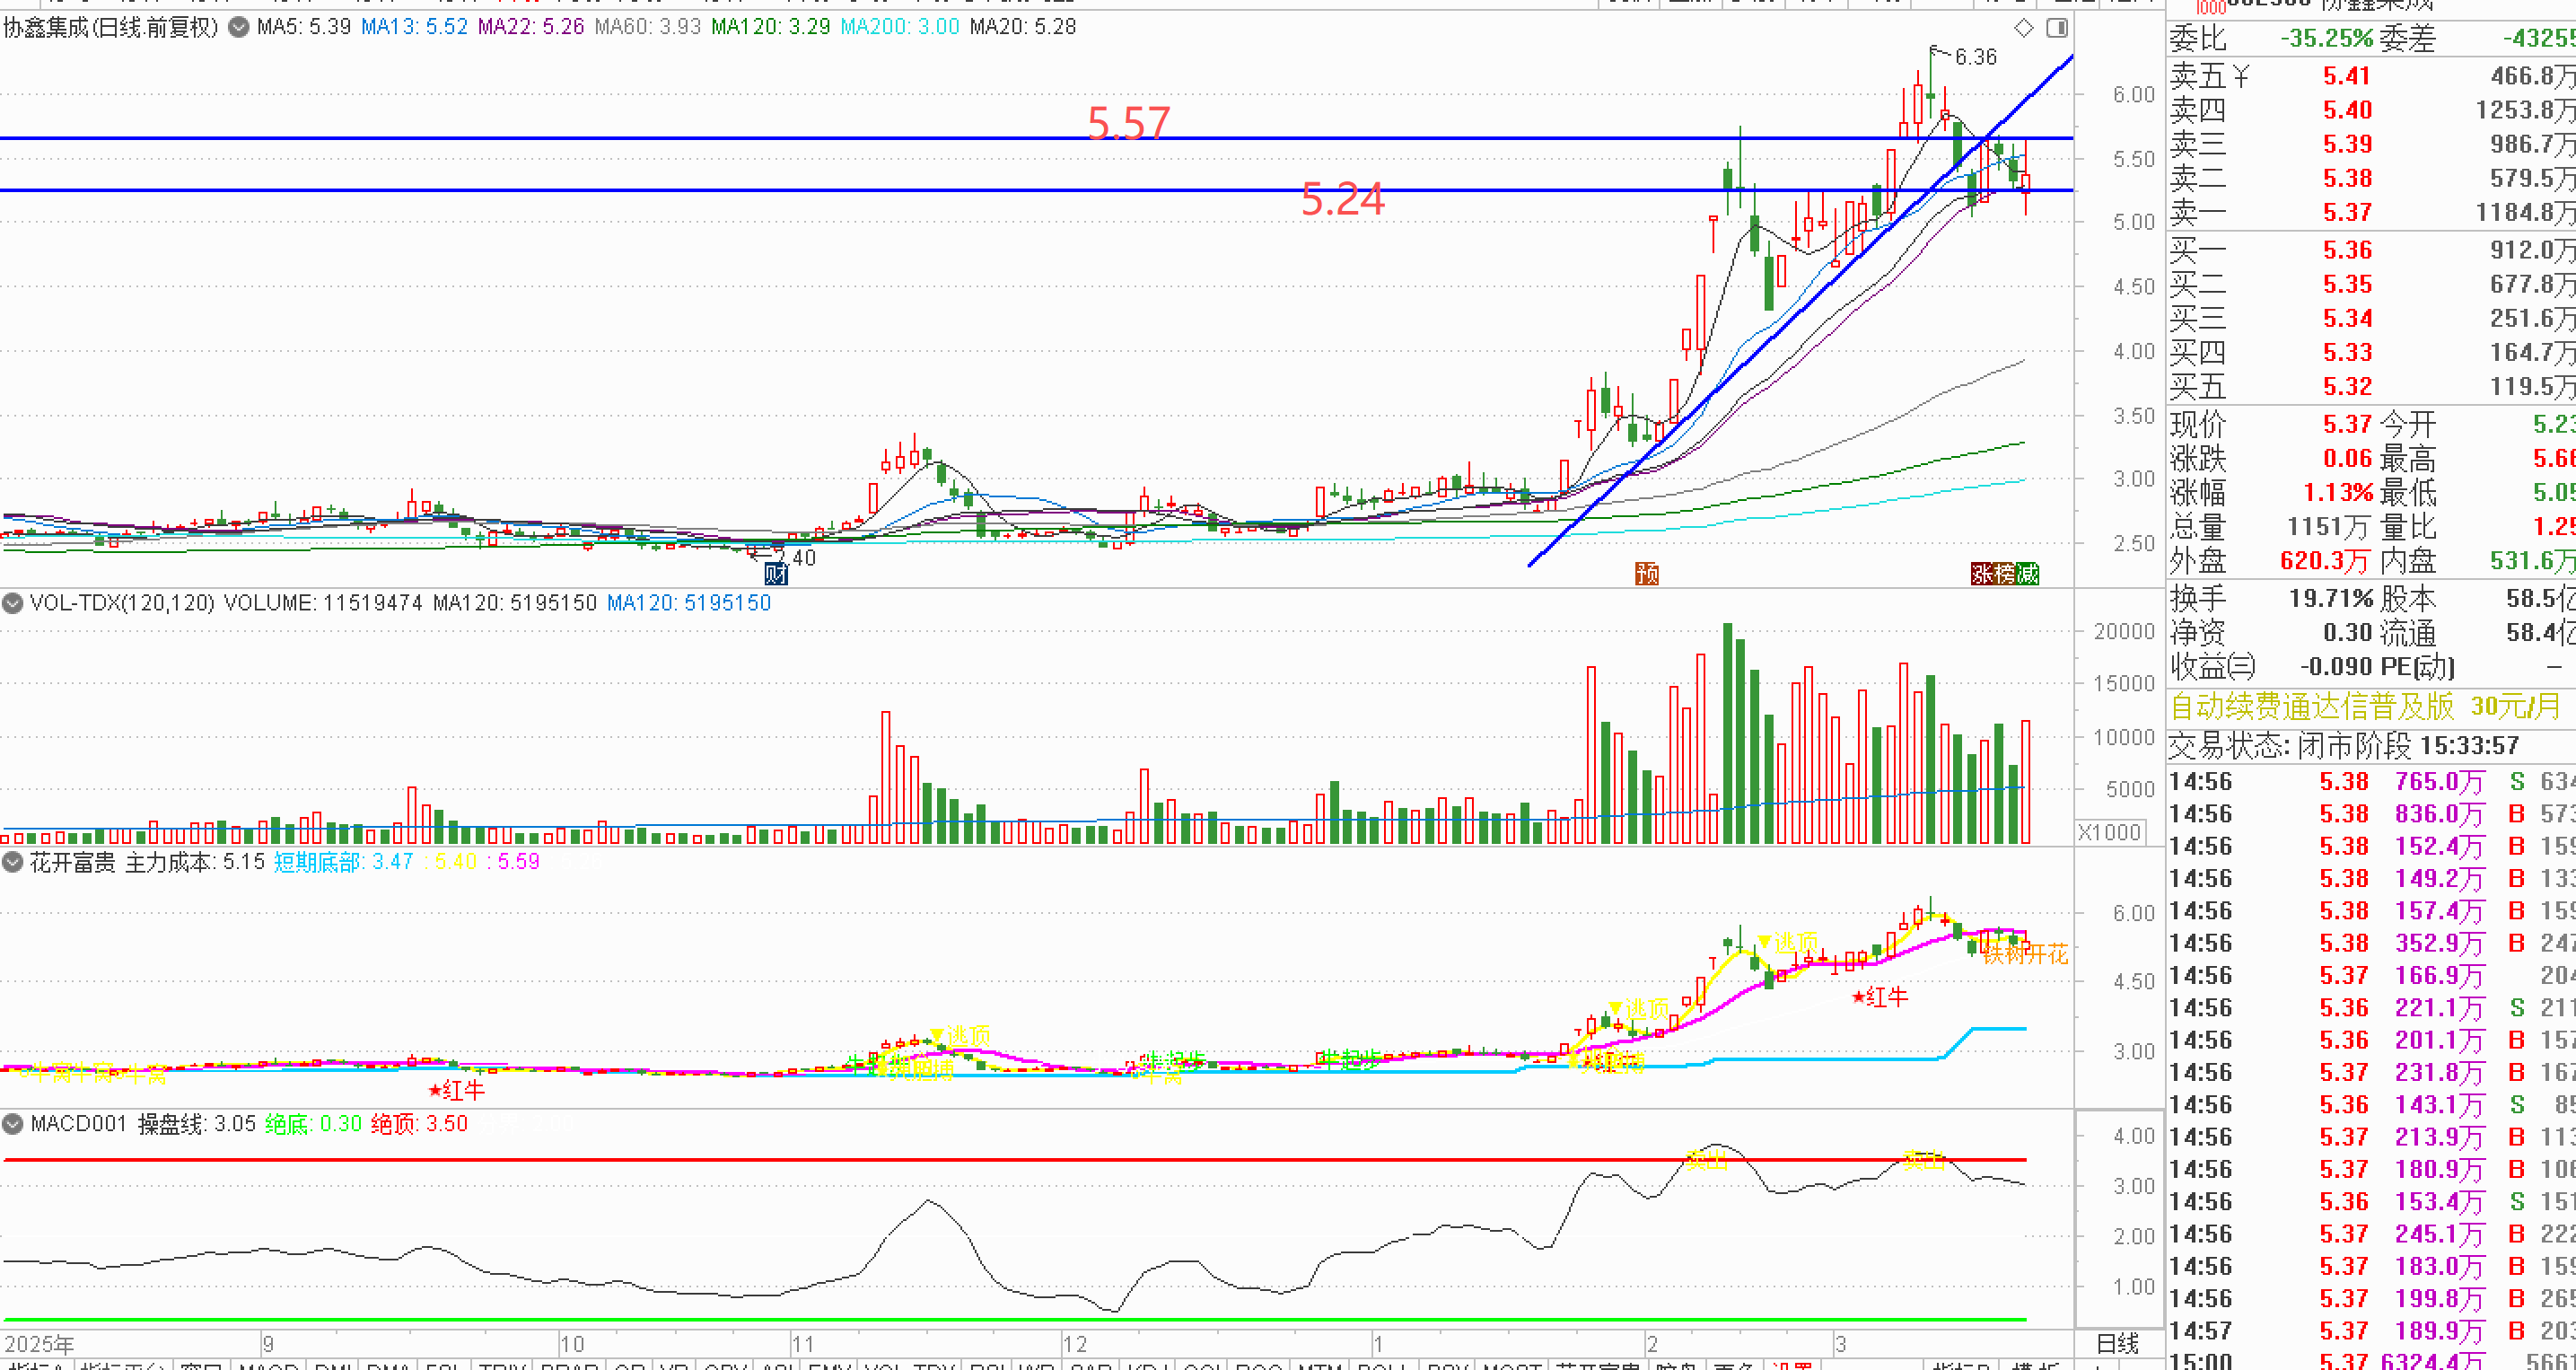This screenshot has width=2576, height=1370.
Task: Click the X1000 volume unit label
Action: click(x=2109, y=832)
